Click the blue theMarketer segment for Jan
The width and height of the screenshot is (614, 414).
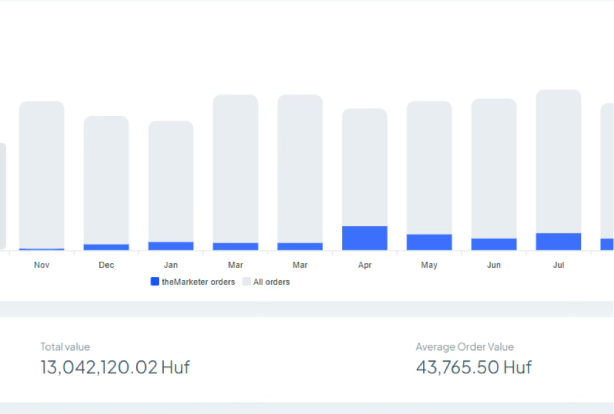point(171,245)
